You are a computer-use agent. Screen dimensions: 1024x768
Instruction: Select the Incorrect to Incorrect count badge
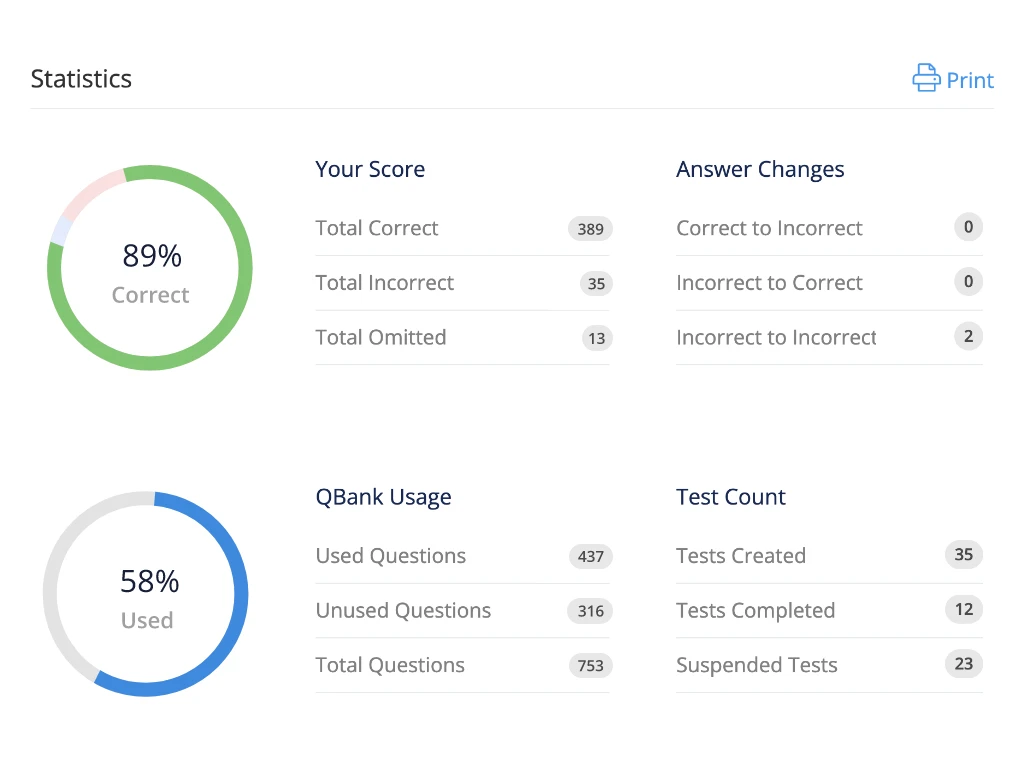[x=968, y=336]
